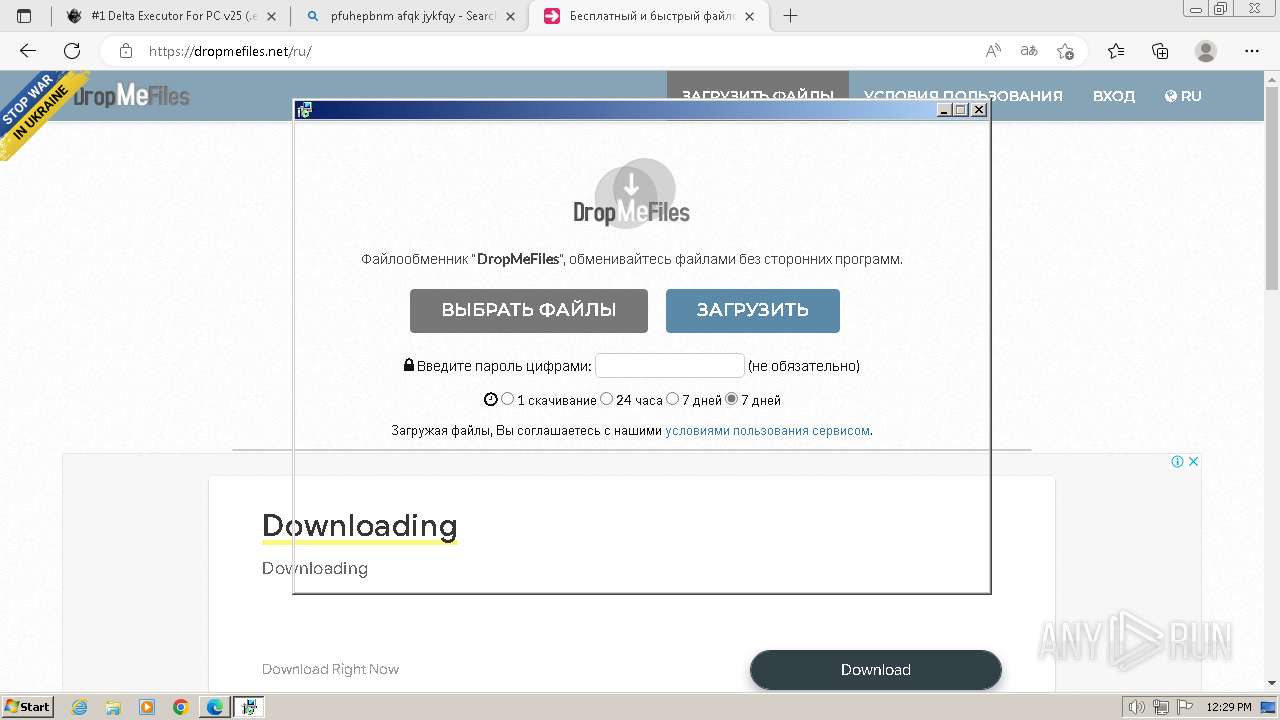Click the overlay window's title bar icon
The image size is (1280, 720).
tap(304, 110)
